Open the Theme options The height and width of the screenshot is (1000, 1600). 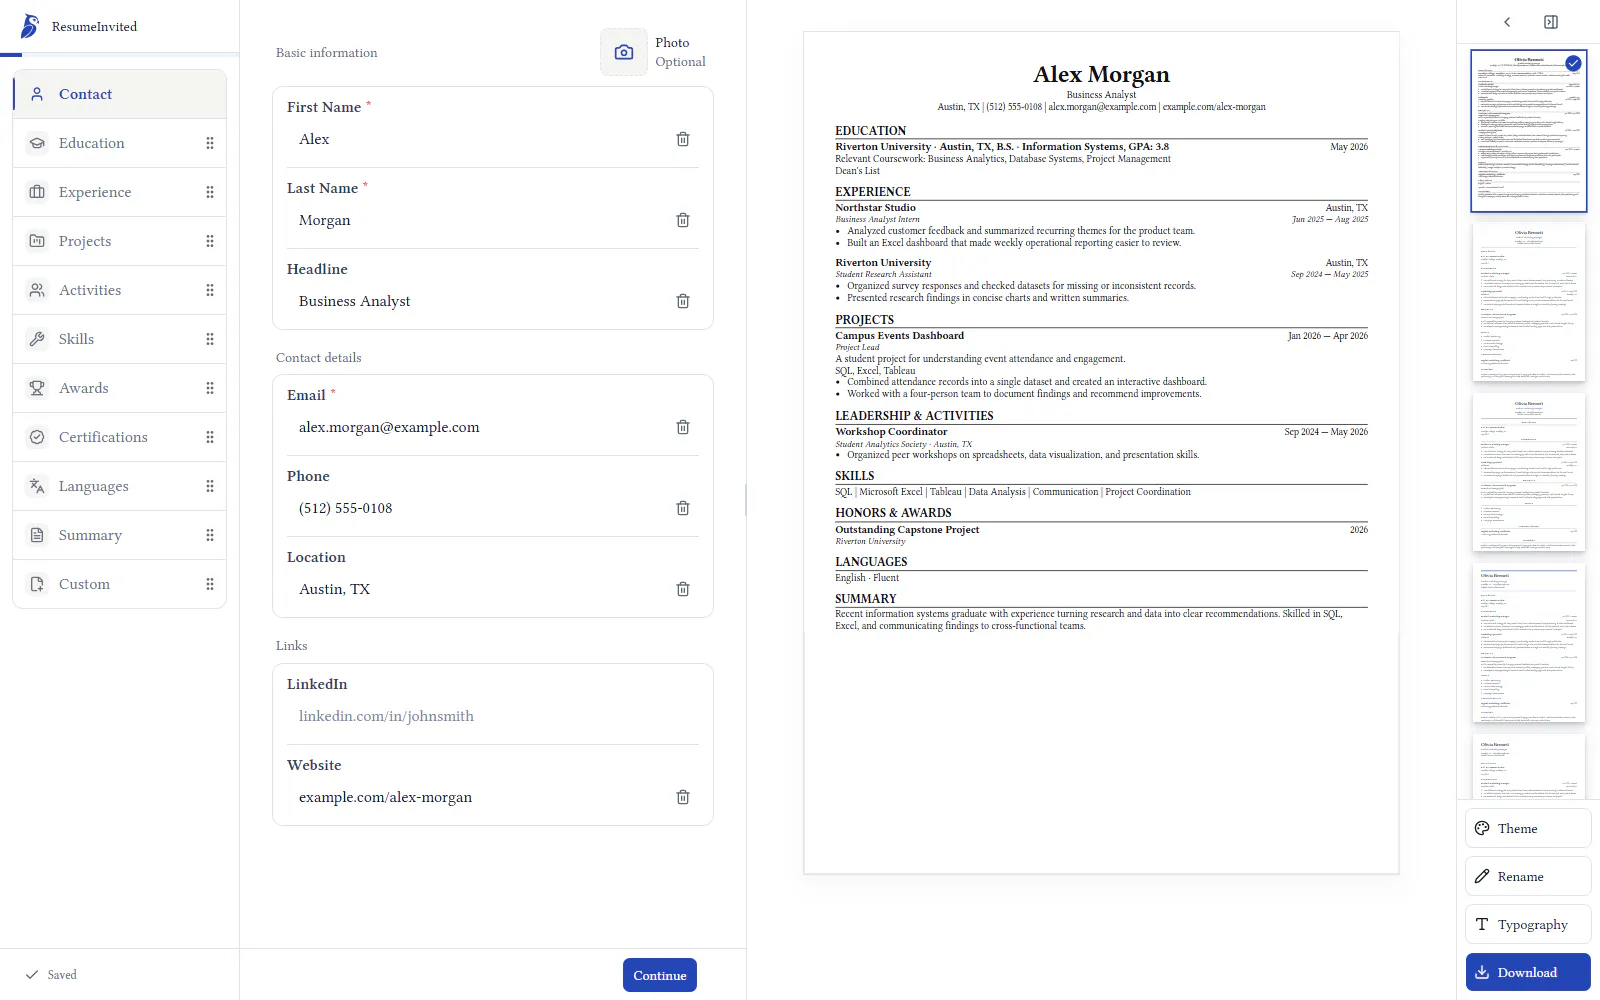tap(1528, 828)
